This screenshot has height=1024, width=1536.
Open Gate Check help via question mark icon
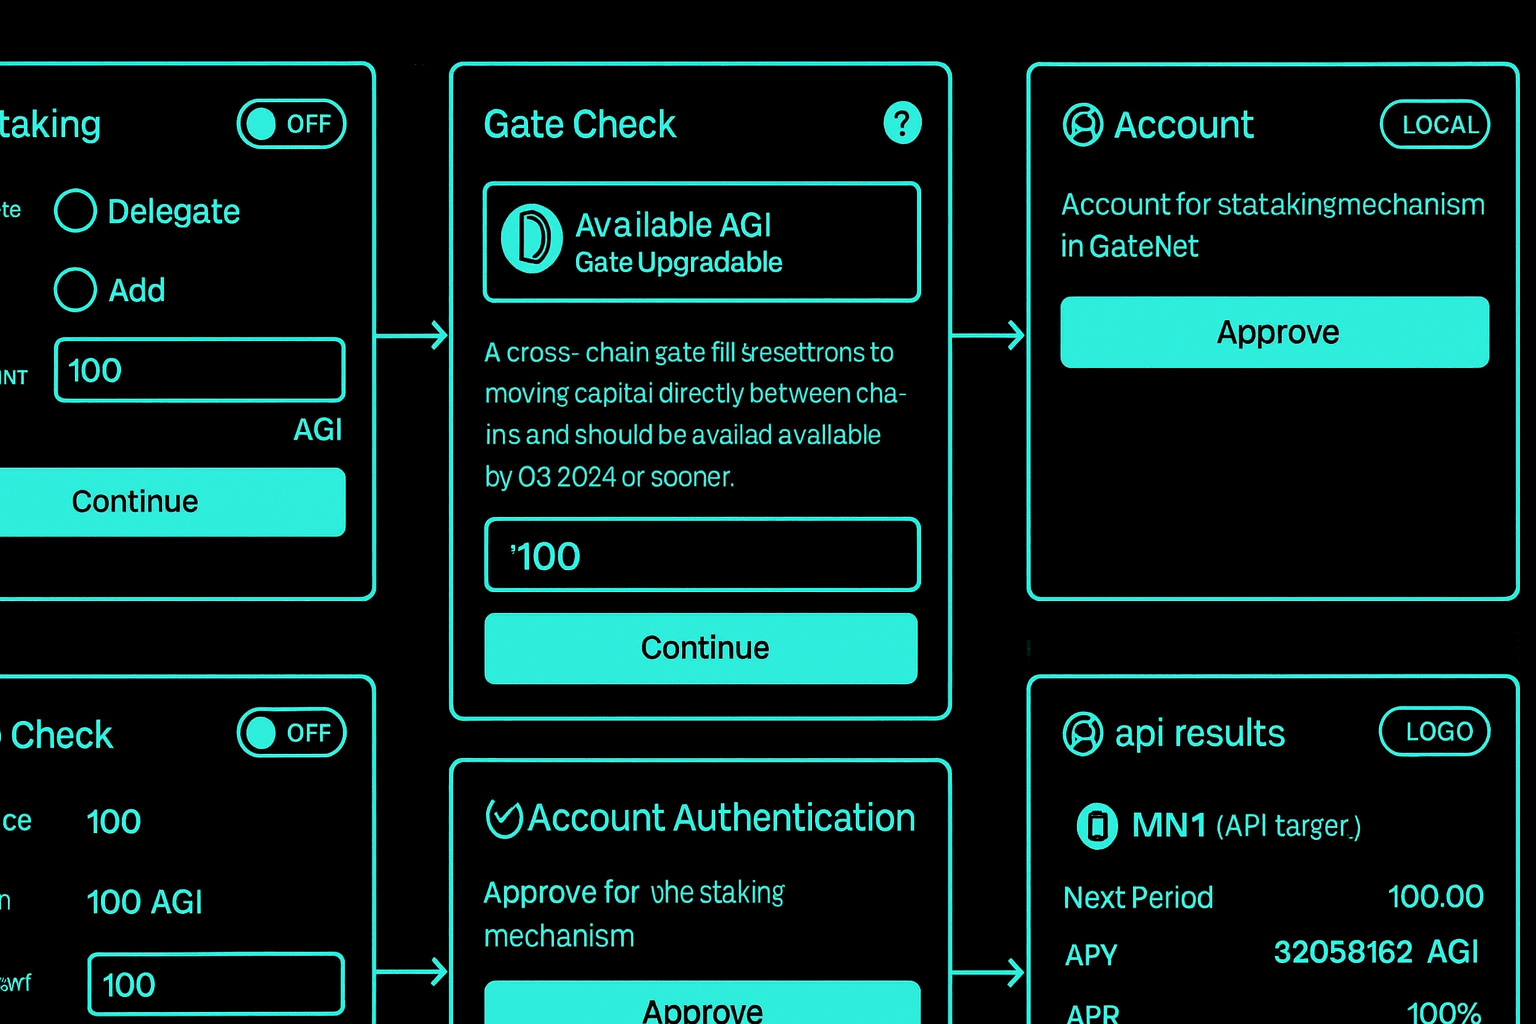coord(902,123)
